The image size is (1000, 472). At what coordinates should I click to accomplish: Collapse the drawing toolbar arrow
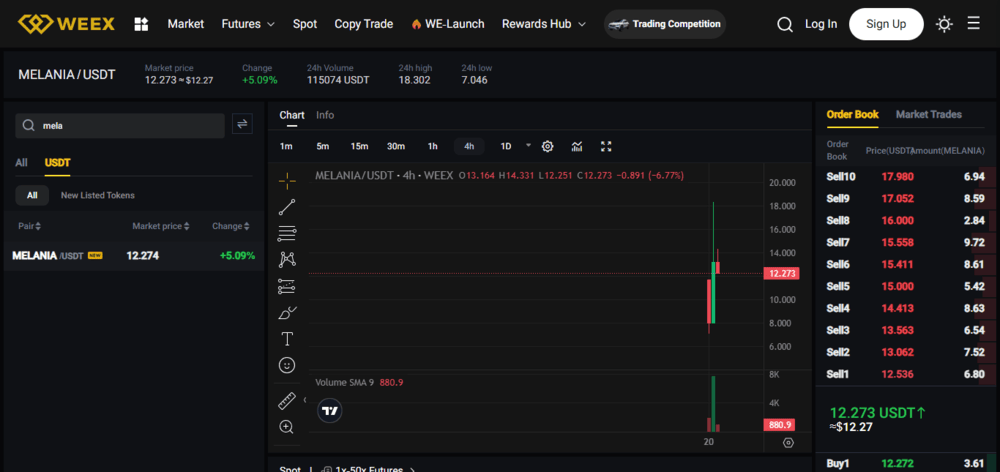click(x=304, y=400)
